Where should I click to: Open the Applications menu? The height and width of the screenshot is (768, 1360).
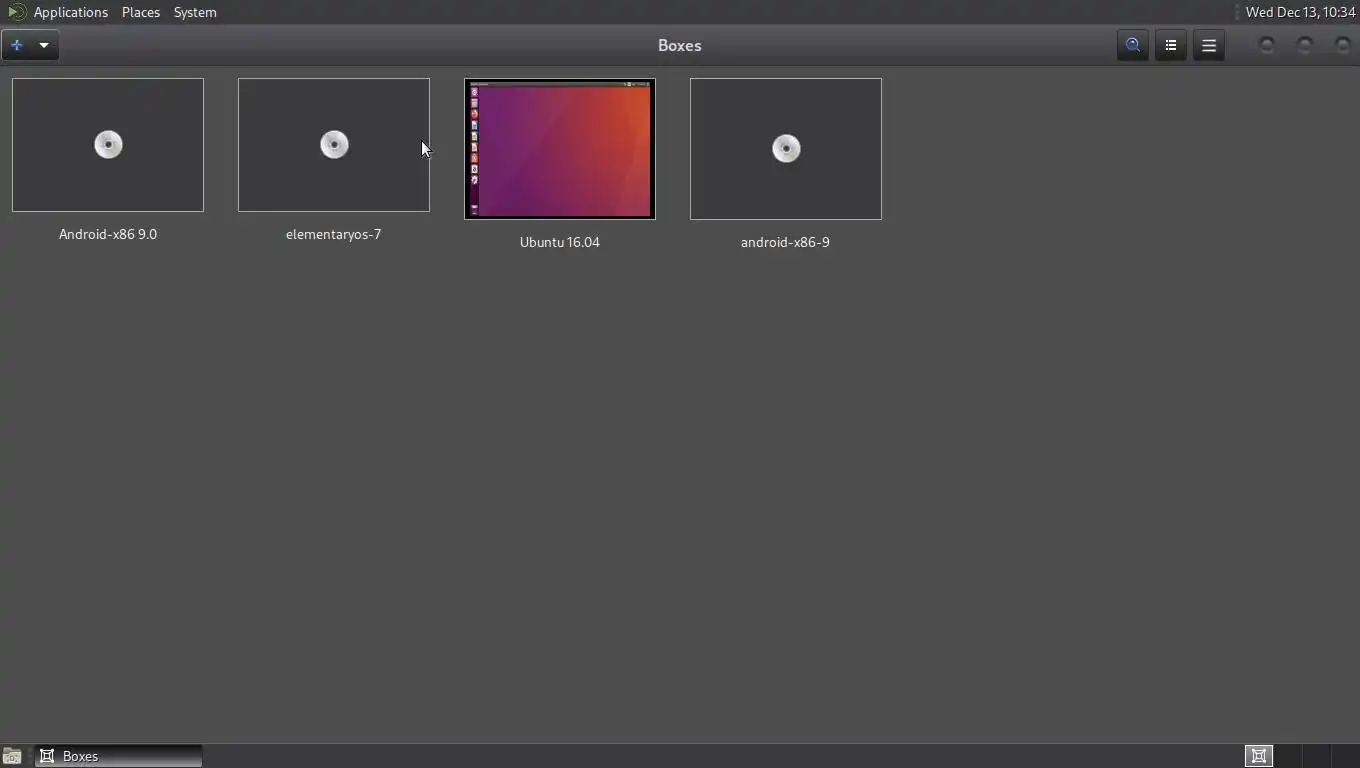pyautogui.click(x=70, y=12)
